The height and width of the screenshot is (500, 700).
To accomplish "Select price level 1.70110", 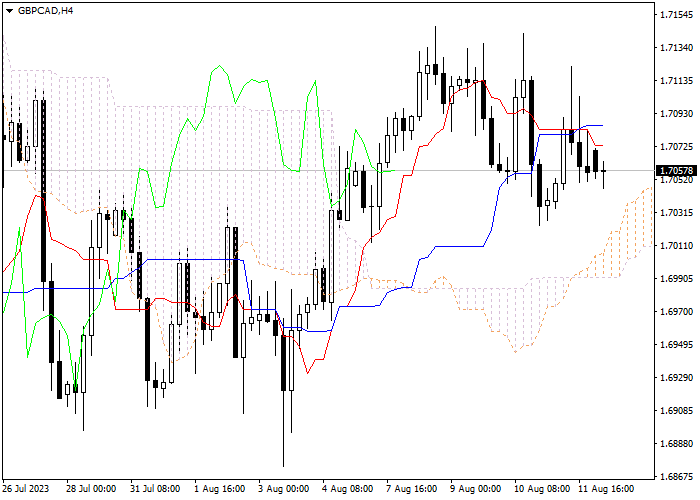I will (676, 246).
